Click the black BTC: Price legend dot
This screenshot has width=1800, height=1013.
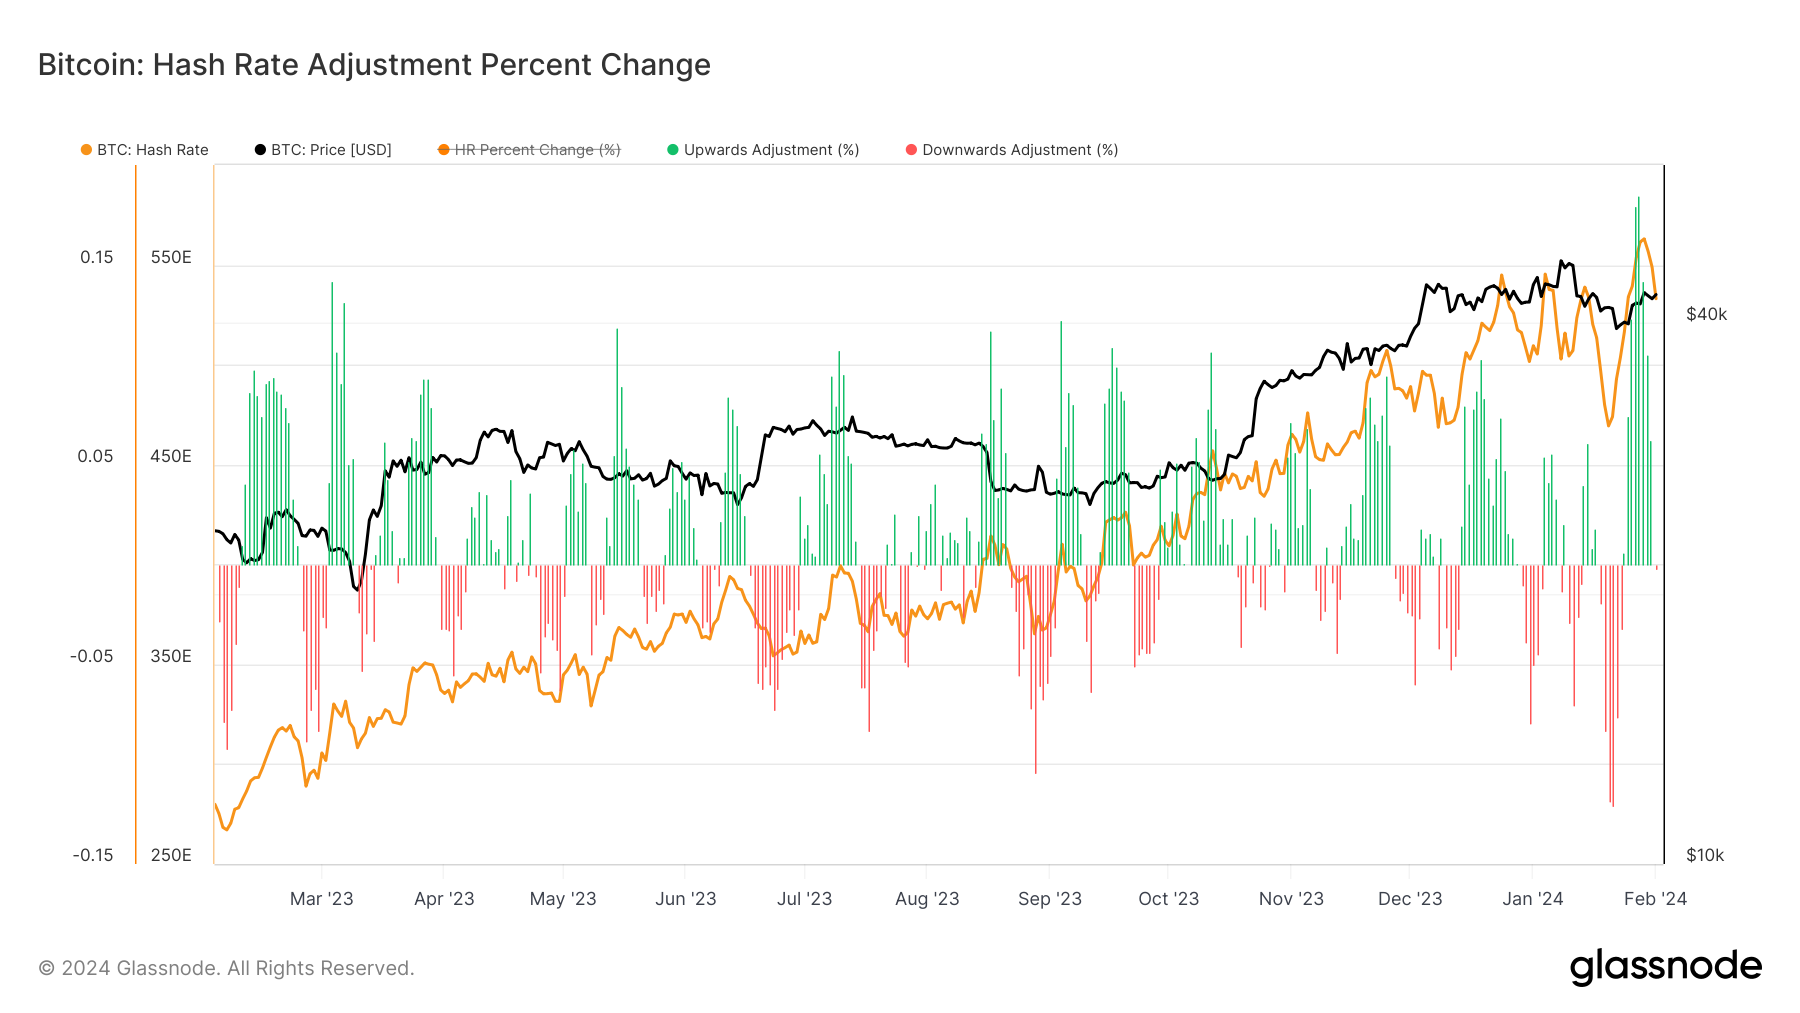point(260,150)
